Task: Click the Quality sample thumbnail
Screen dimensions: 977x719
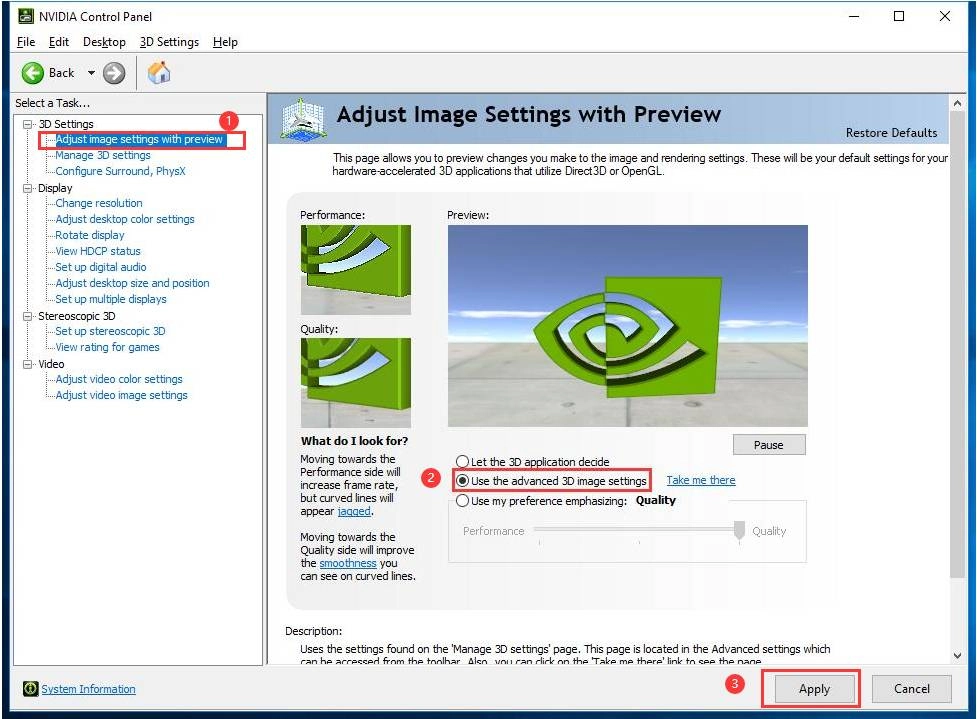Action: (356, 383)
